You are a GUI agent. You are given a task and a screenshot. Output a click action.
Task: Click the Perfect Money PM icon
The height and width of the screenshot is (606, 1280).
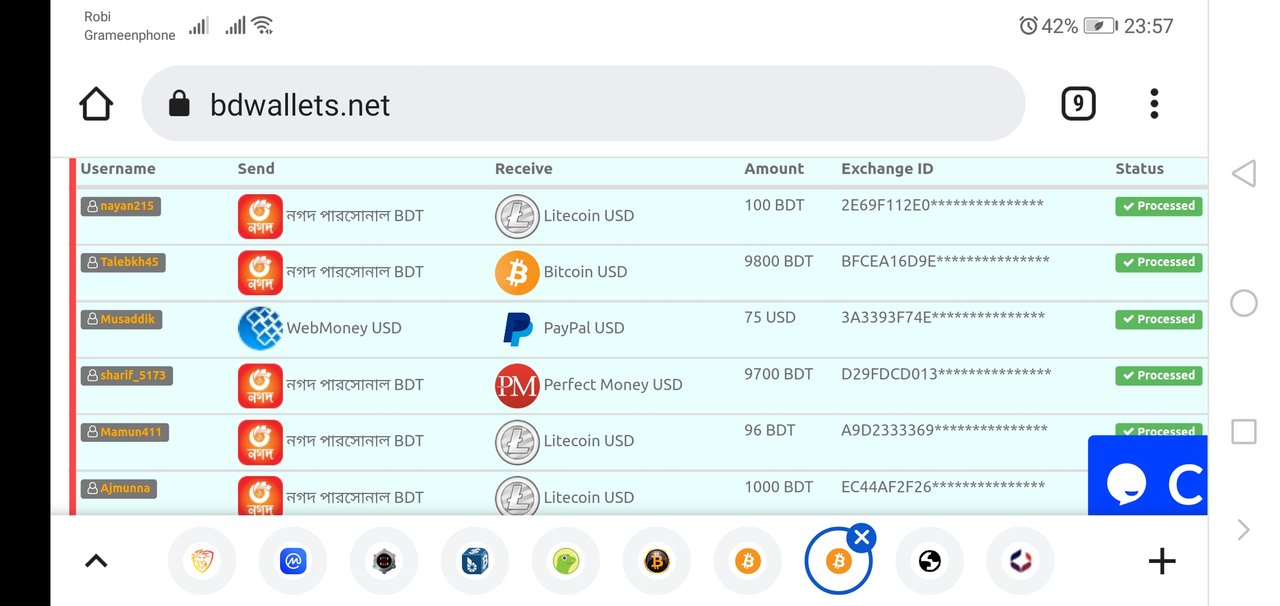pos(517,385)
